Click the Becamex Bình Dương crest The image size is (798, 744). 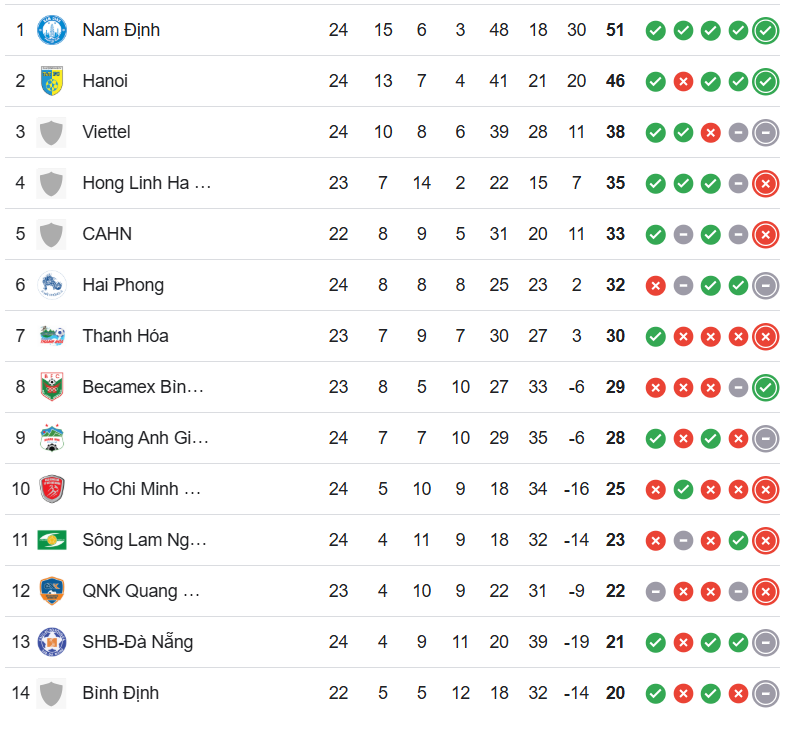coord(52,387)
